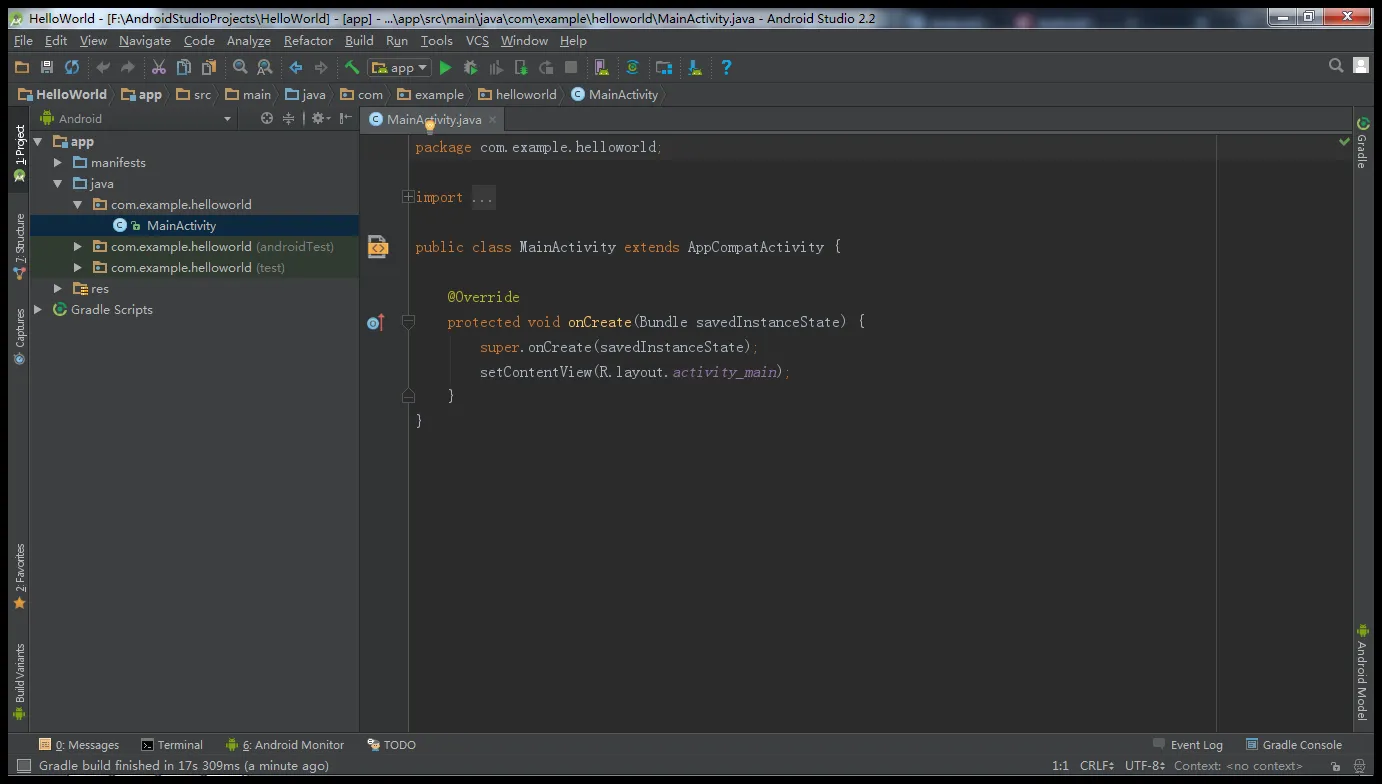Click the Make Project hammer icon
This screenshot has width=1382, height=784.
pos(352,68)
